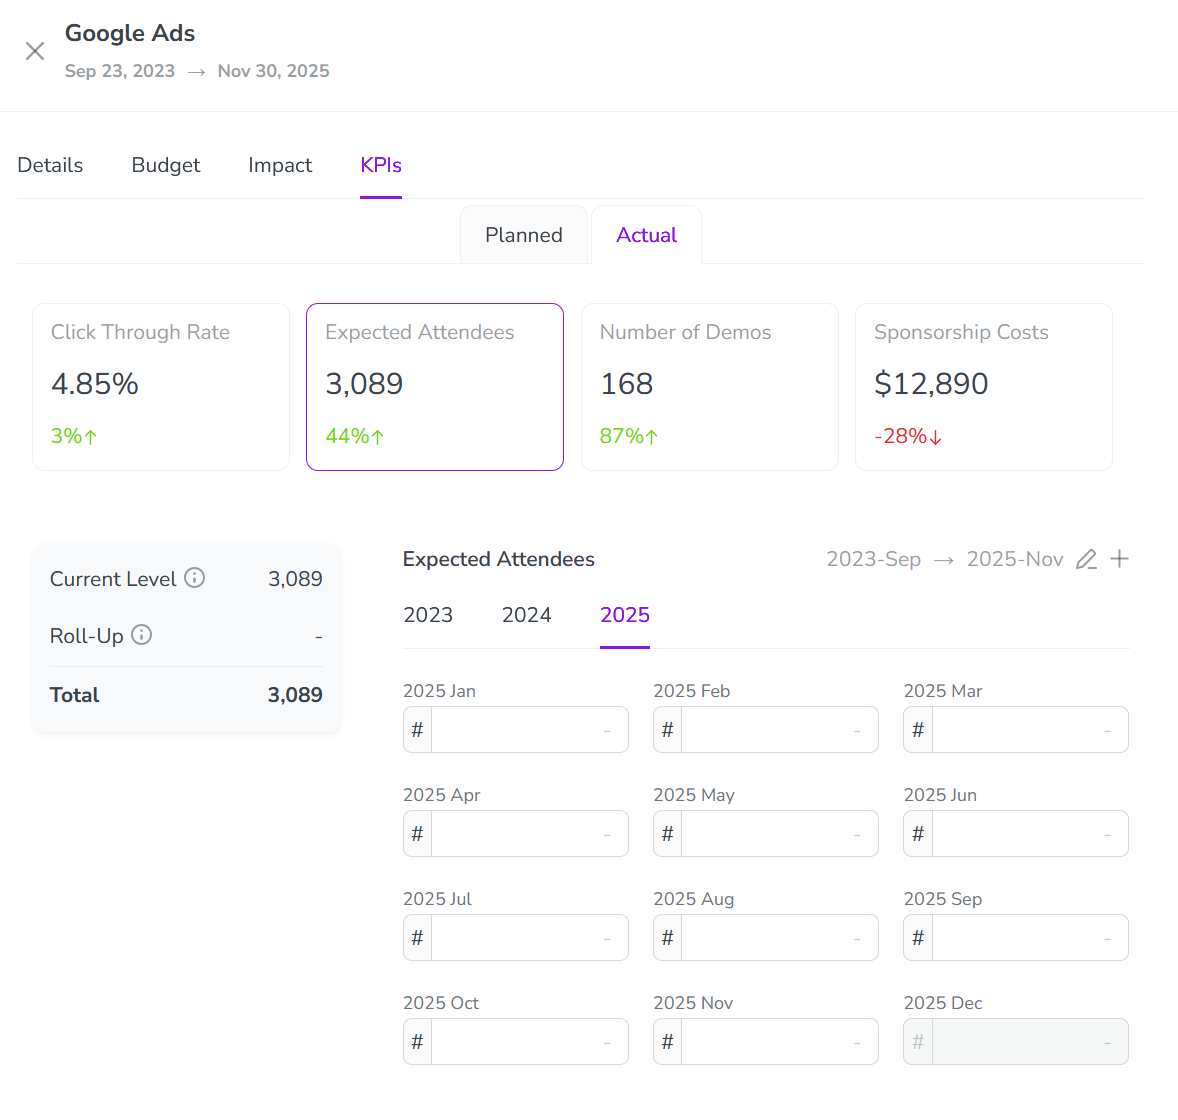Click the 2025 Jan input field
This screenshot has height=1120, width=1178.
[x=528, y=730]
